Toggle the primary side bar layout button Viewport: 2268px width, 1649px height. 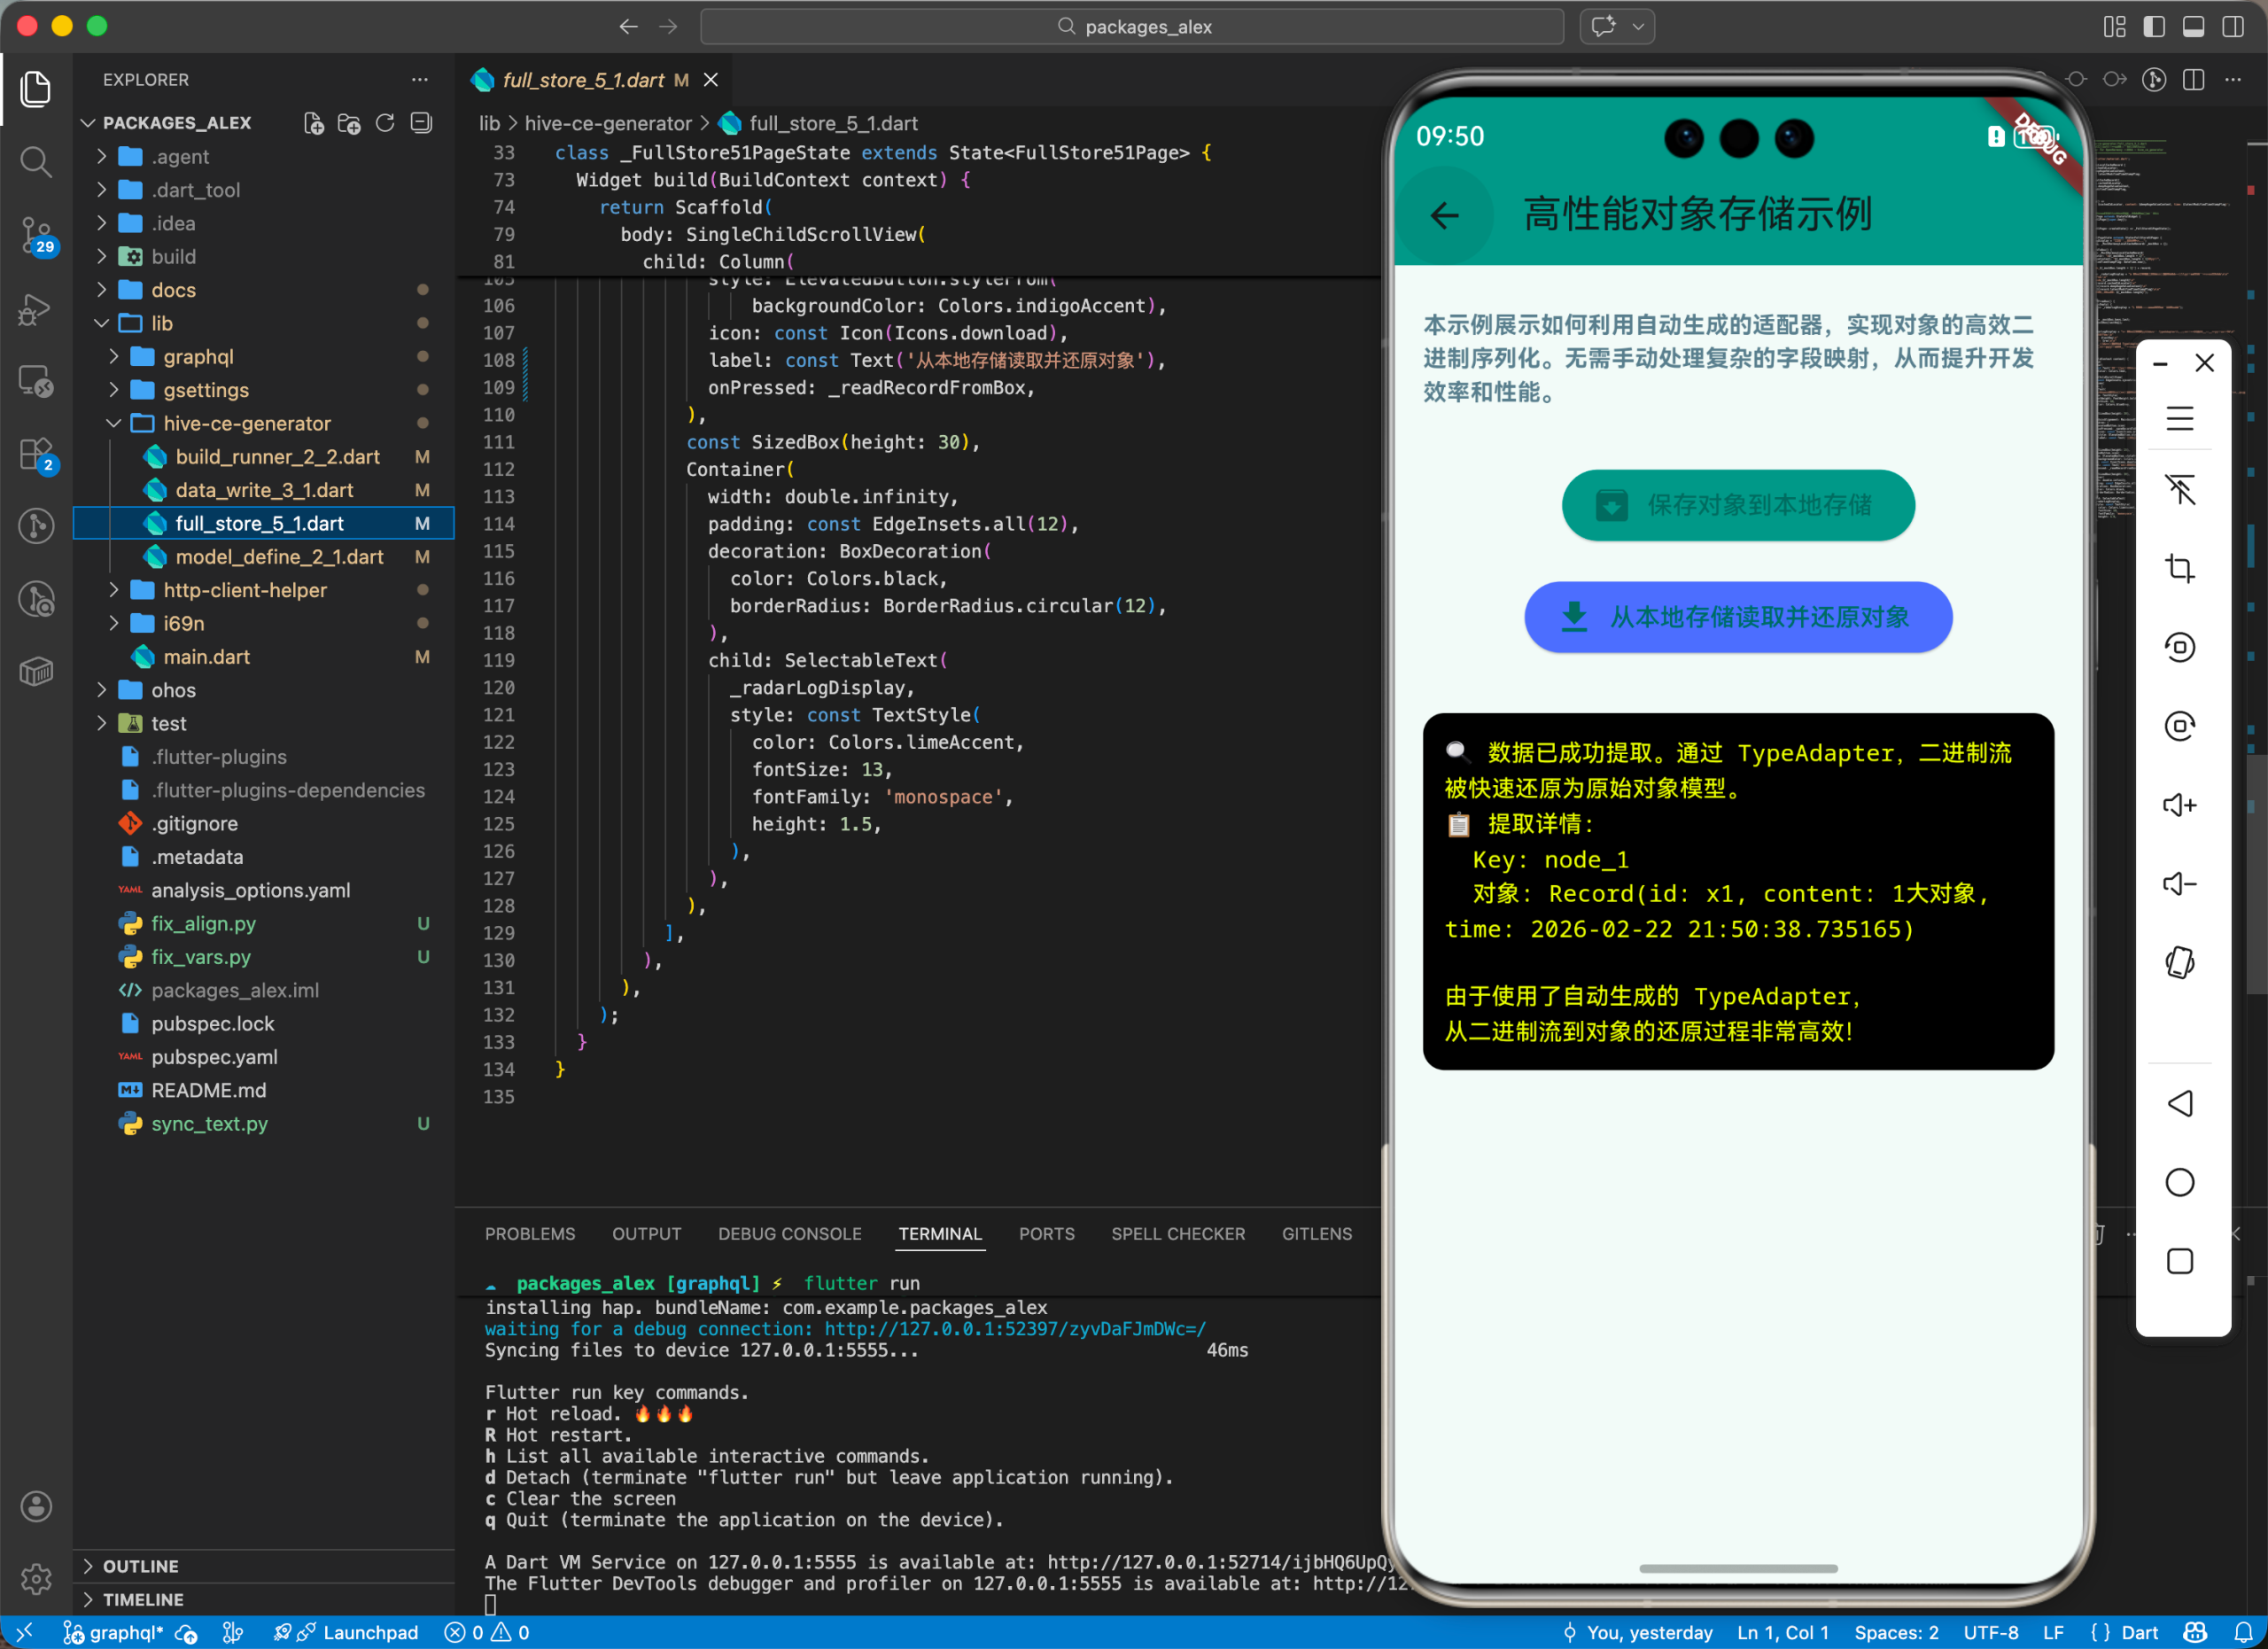[2154, 27]
